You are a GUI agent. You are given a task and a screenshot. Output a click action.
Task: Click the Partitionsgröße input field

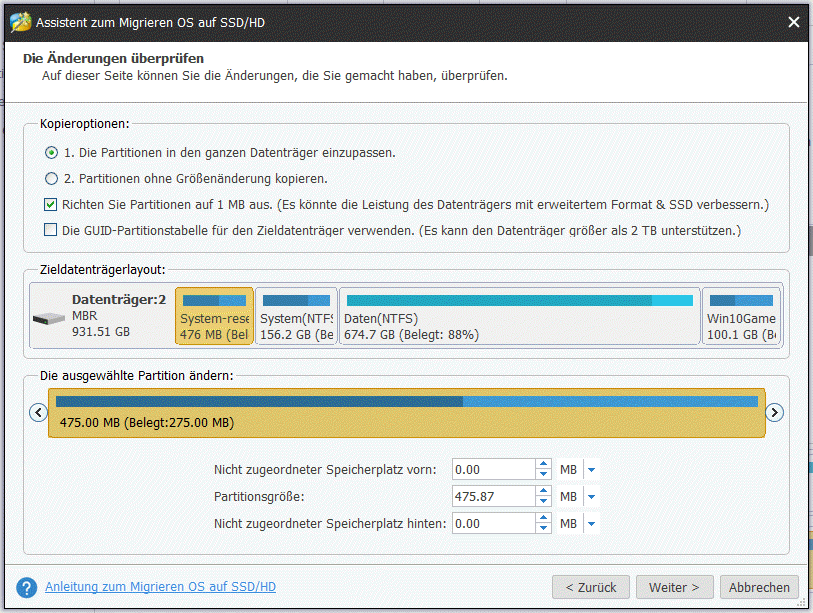coord(493,496)
